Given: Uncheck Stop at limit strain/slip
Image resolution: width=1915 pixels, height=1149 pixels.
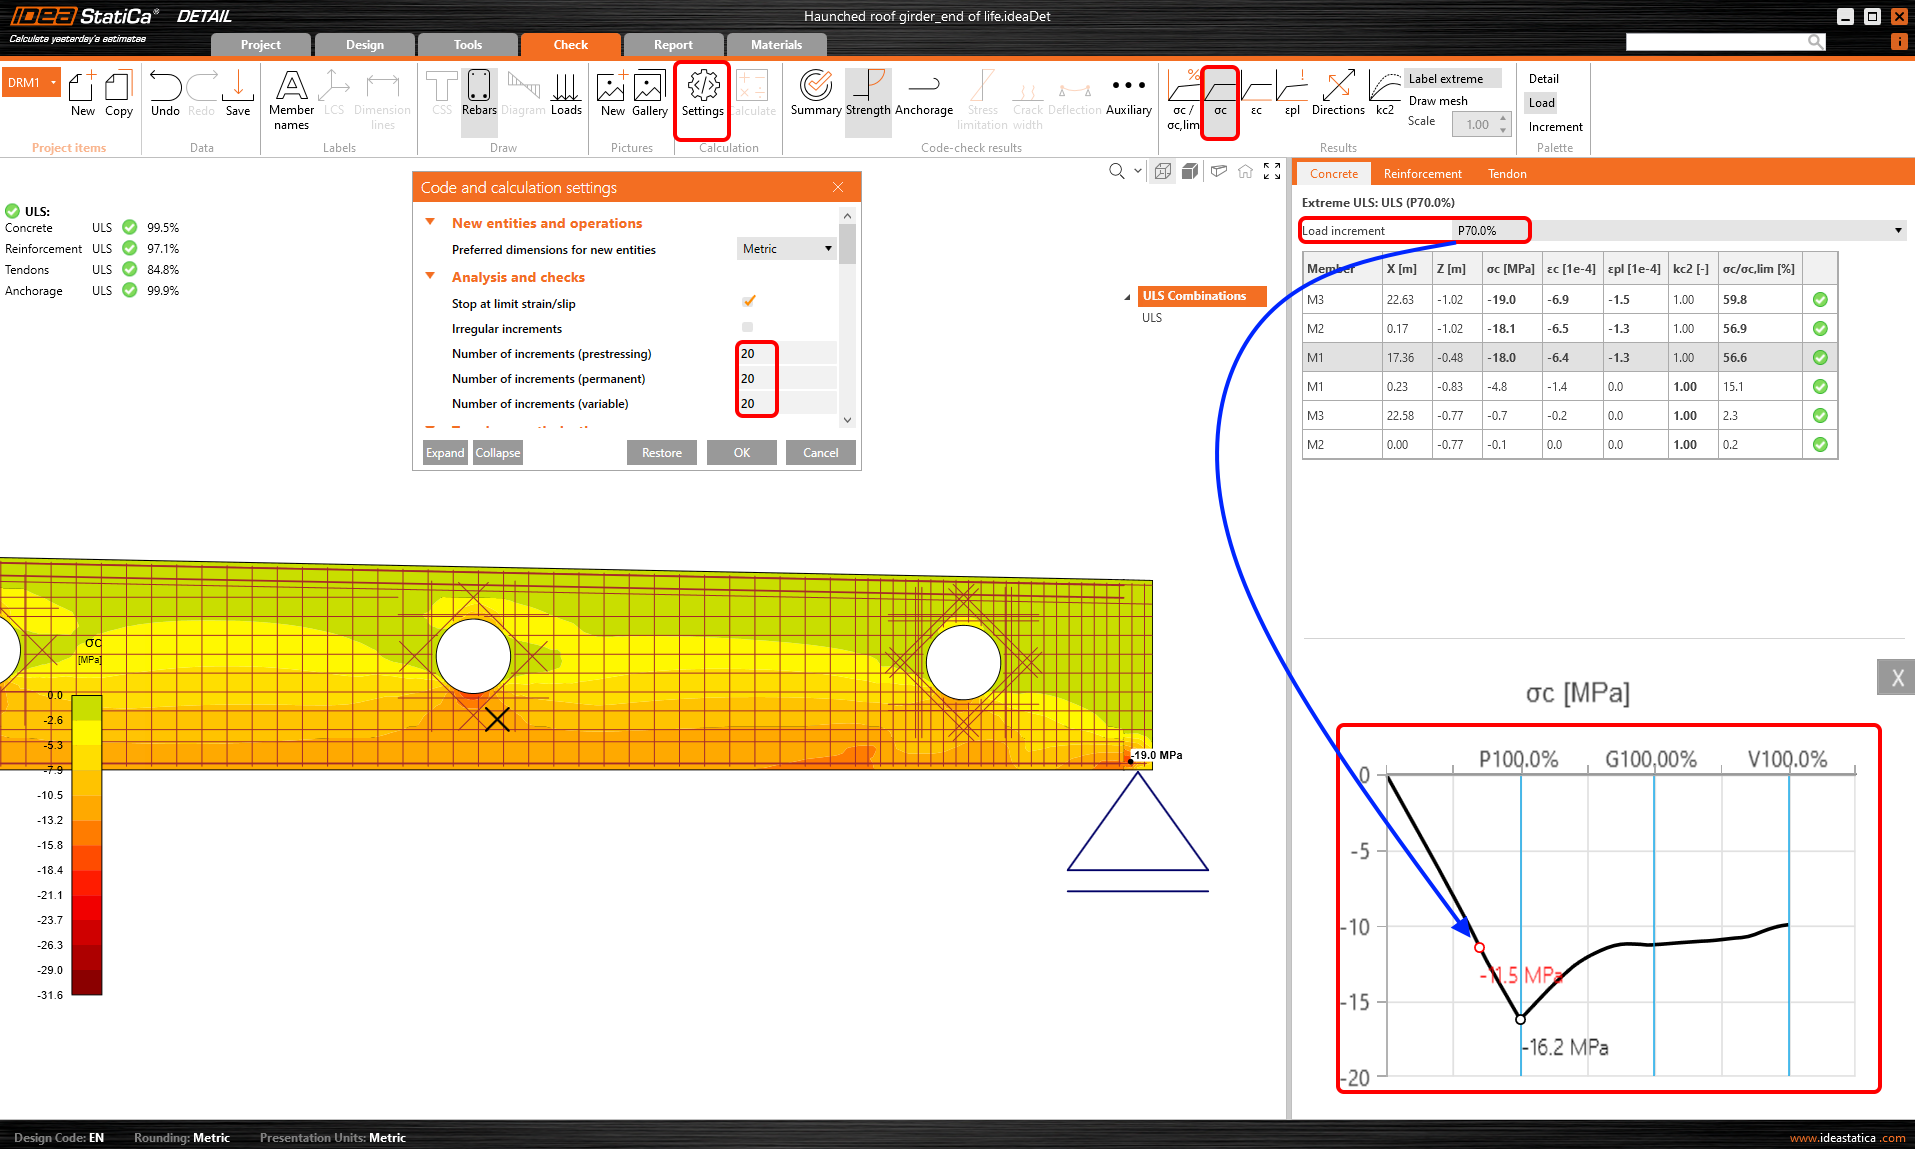Looking at the screenshot, I should pos(748,302).
